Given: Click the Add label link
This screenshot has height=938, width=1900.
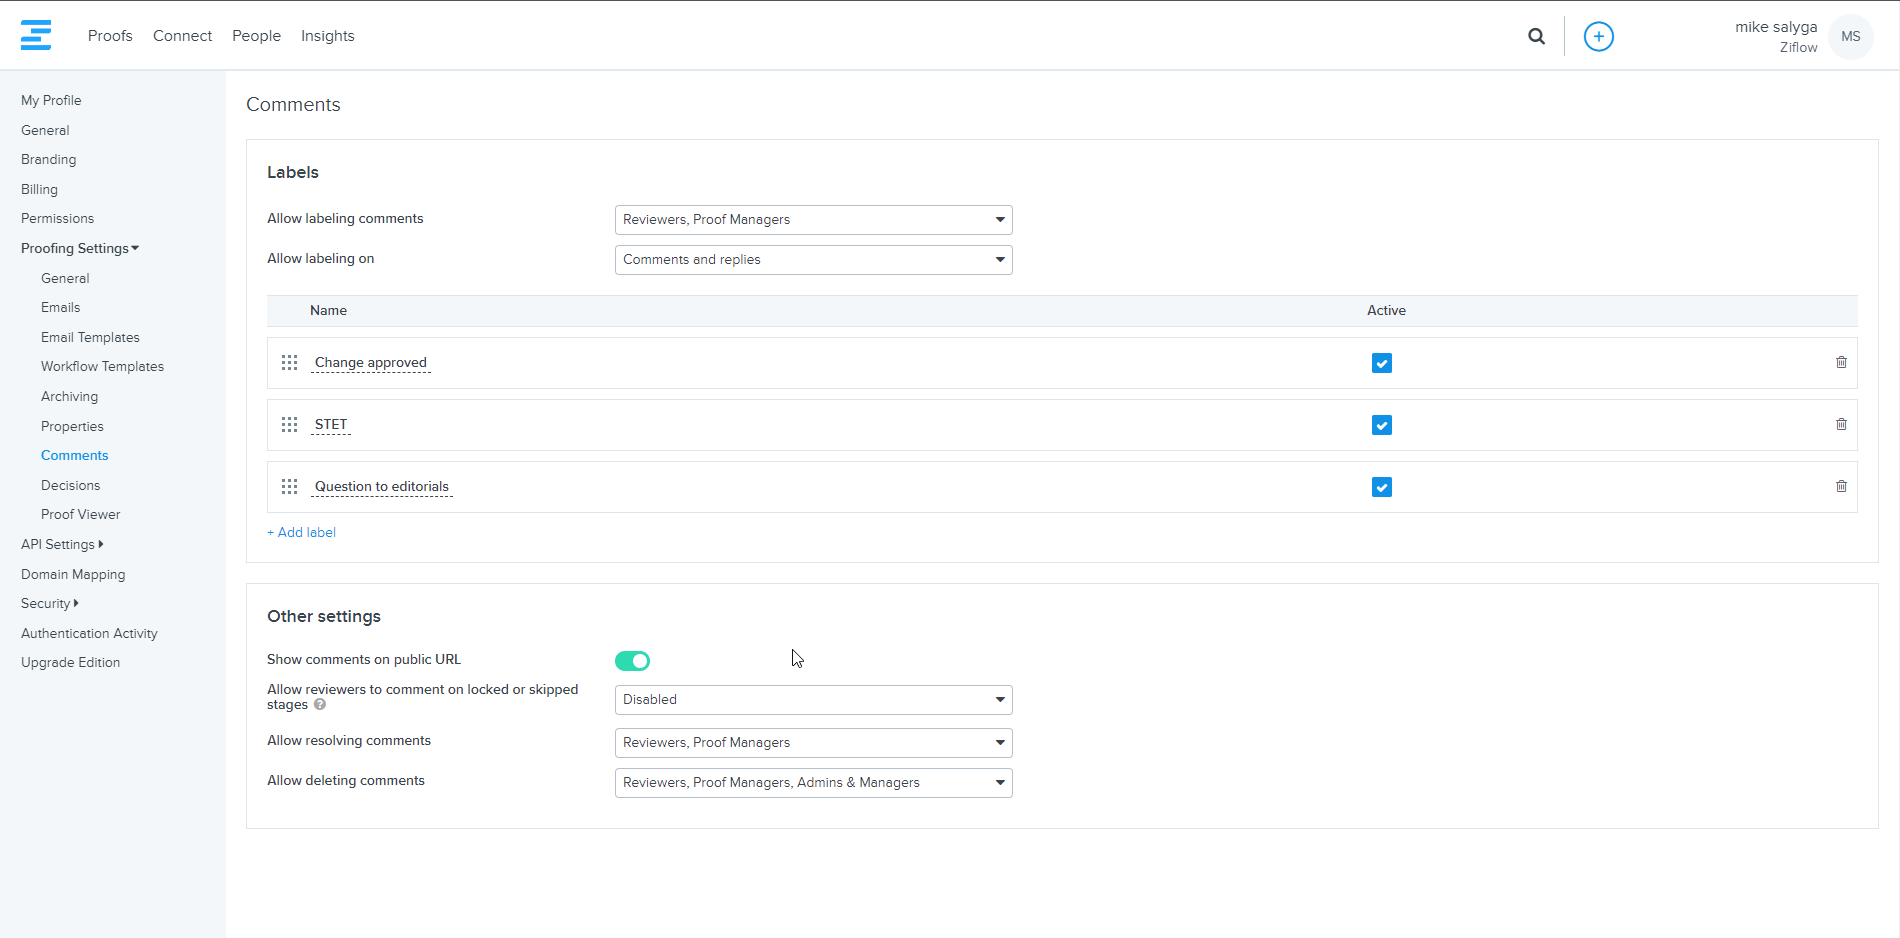Looking at the screenshot, I should pyautogui.click(x=302, y=533).
